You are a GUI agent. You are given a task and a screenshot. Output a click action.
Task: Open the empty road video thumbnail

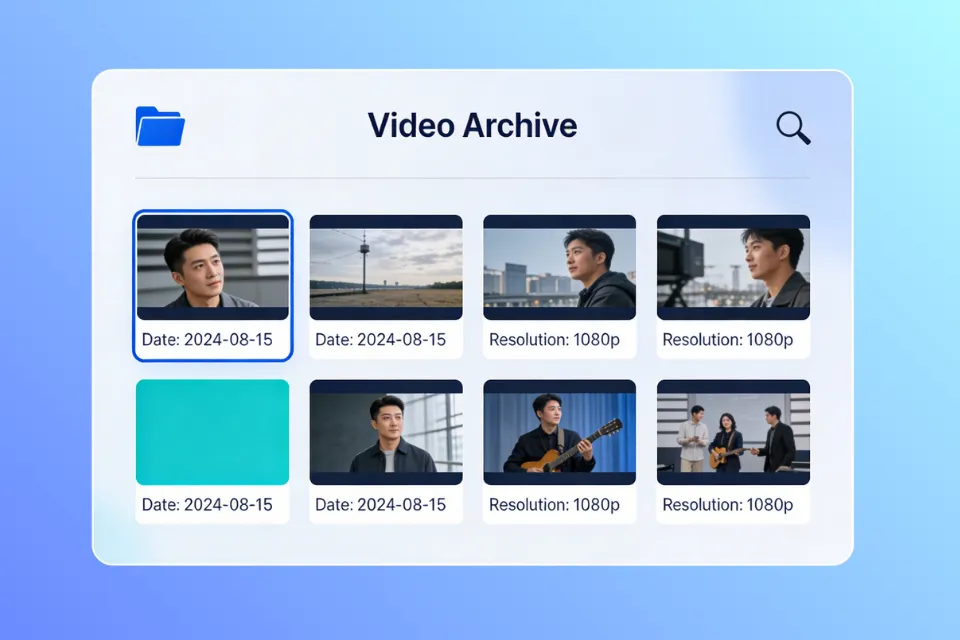[386, 267]
